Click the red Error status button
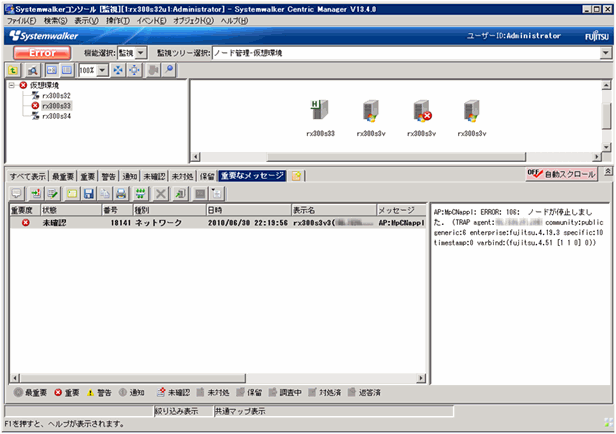The height and width of the screenshot is (434, 616). click(42, 52)
